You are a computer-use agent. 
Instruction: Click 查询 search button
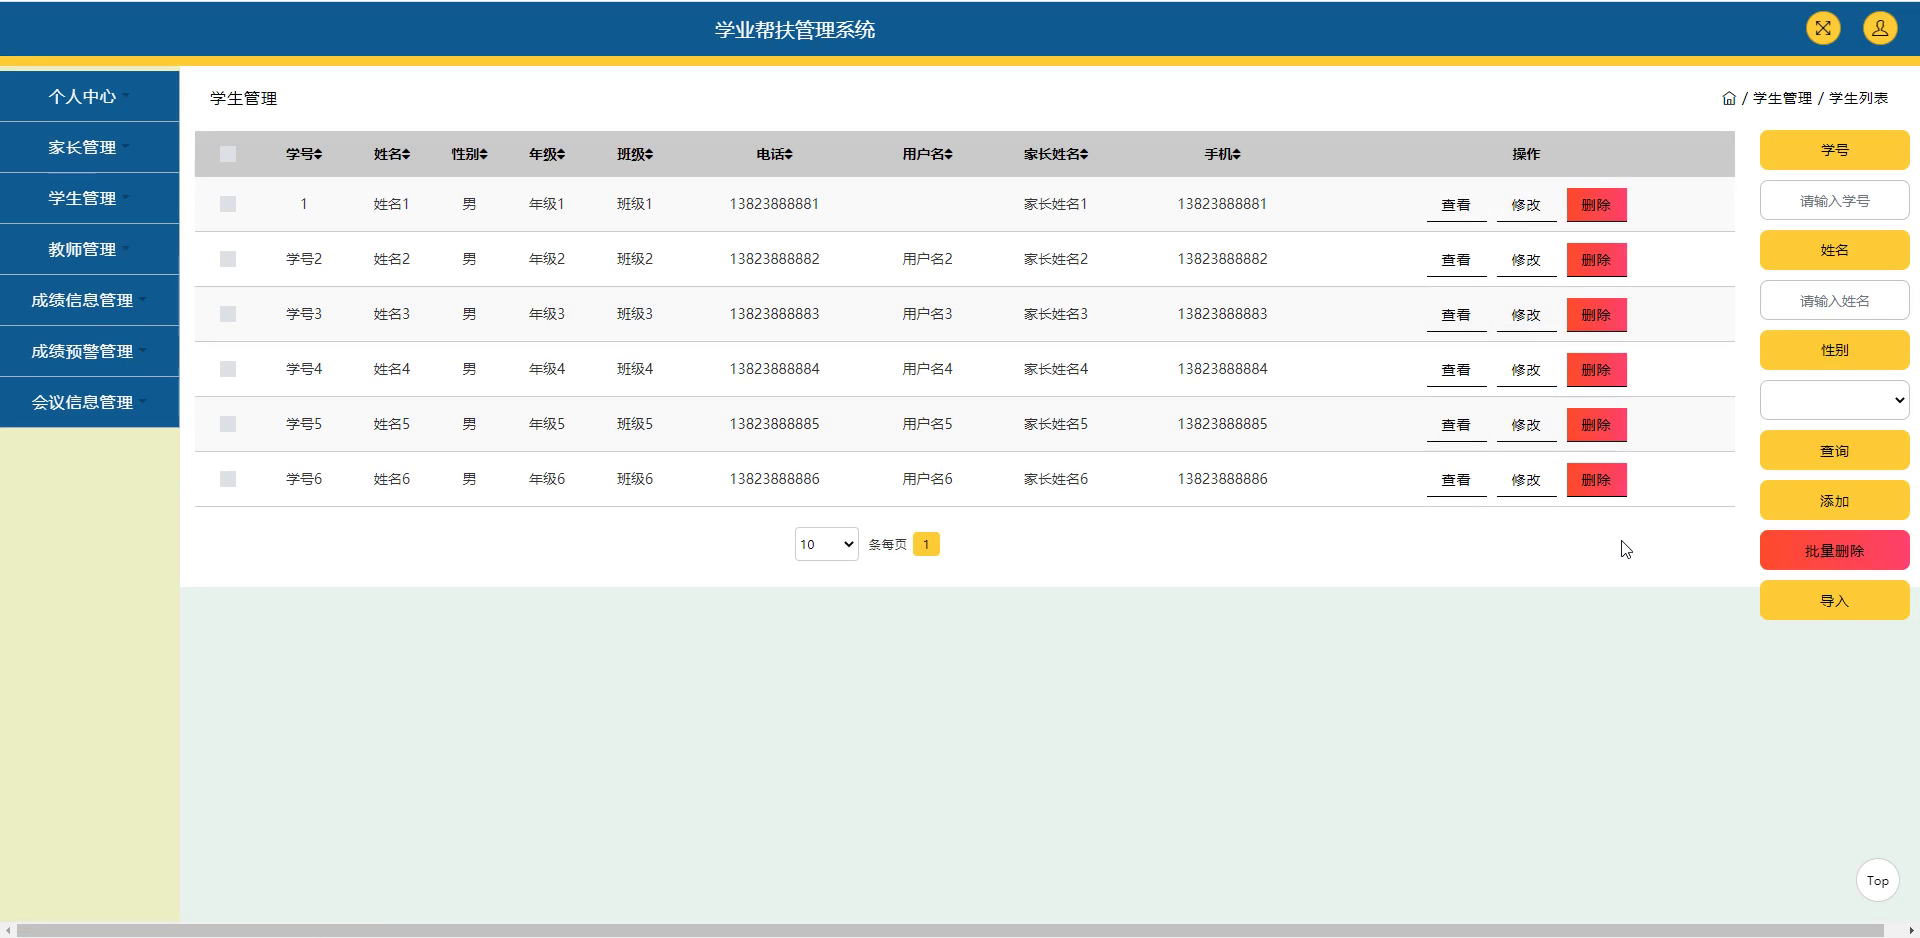click(1834, 450)
